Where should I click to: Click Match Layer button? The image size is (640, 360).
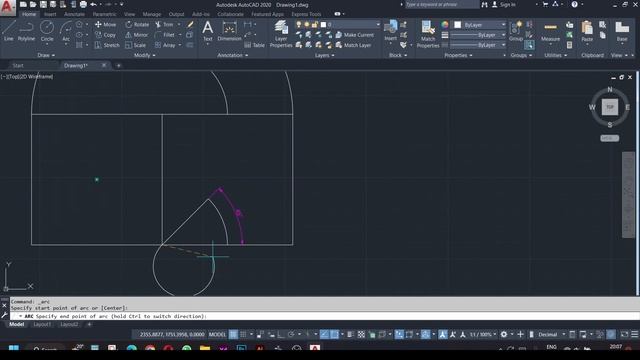click(353, 45)
